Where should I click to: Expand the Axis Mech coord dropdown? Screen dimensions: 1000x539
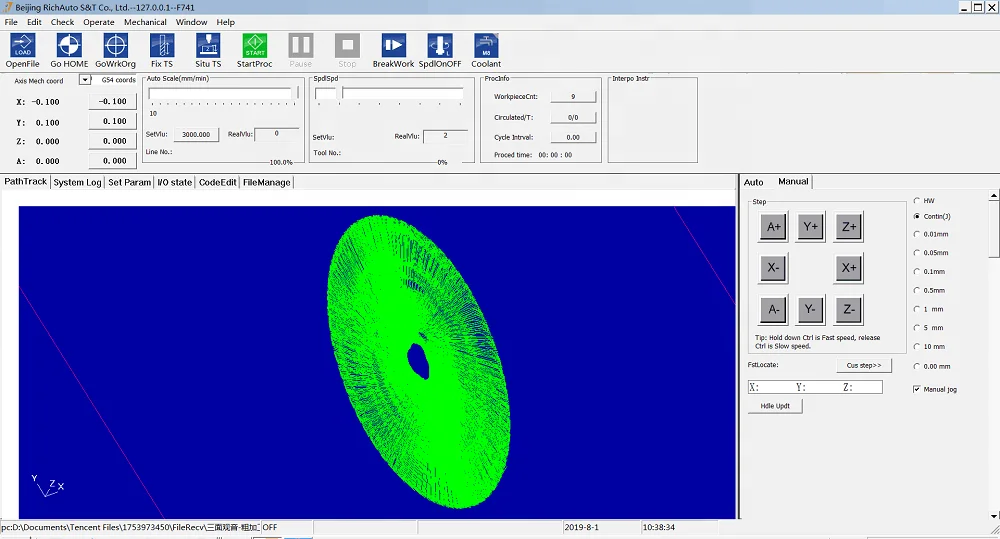pyautogui.click(x=84, y=80)
